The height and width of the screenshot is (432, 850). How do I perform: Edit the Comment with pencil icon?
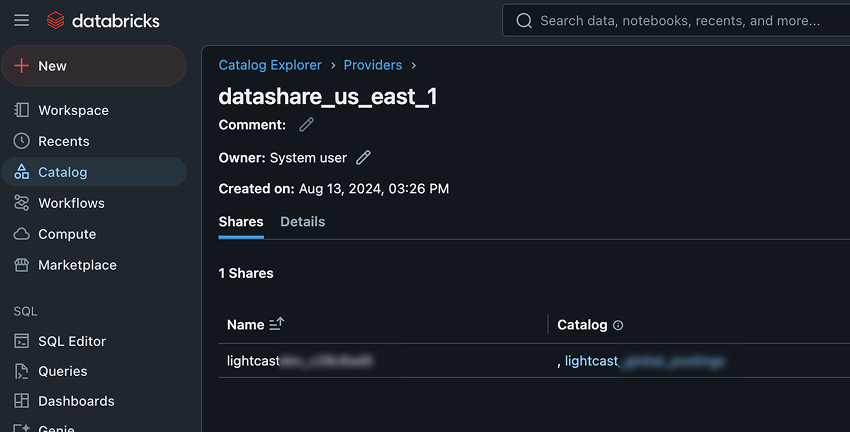click(x=307, y=125)
